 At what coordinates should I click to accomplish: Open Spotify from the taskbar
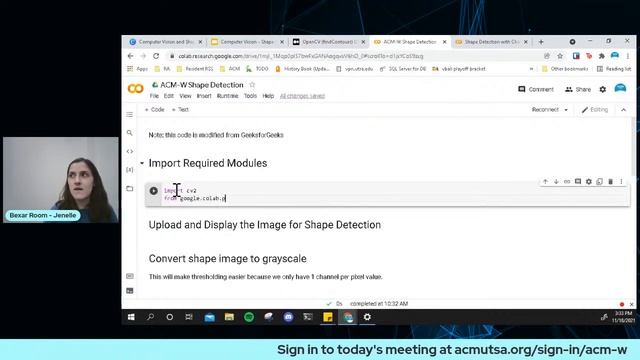click(x=249, y=317)
